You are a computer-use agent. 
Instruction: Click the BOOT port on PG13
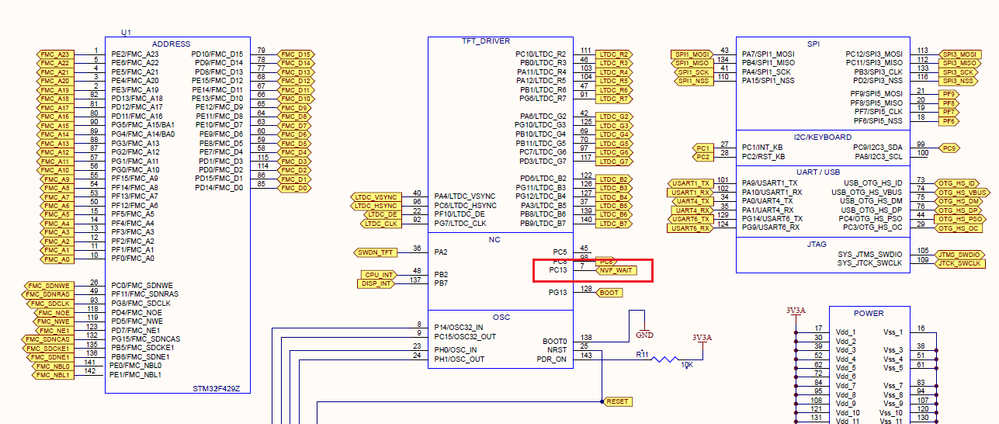tap(609, 293)
